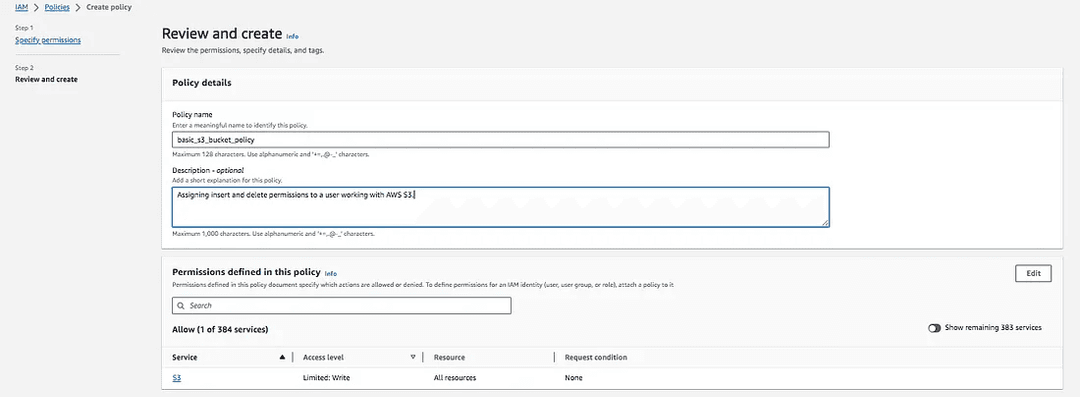
Task: Sort by Service column ascending arrow
Action: tap(282, 357)
